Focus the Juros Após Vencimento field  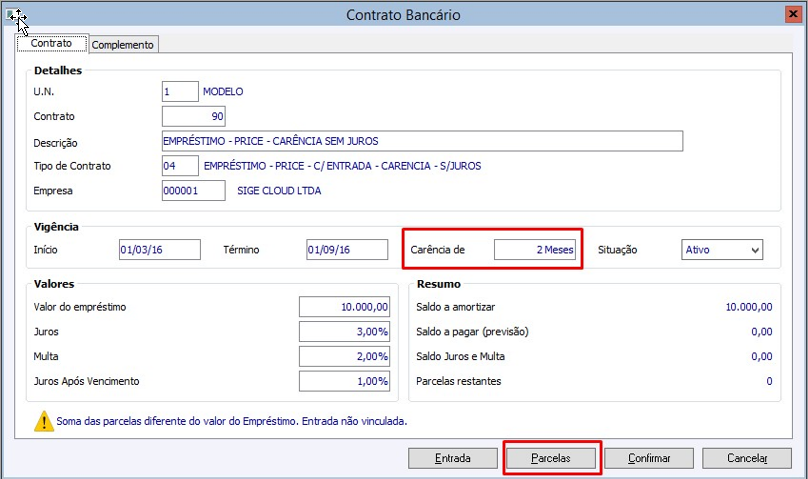coord(344,381)
